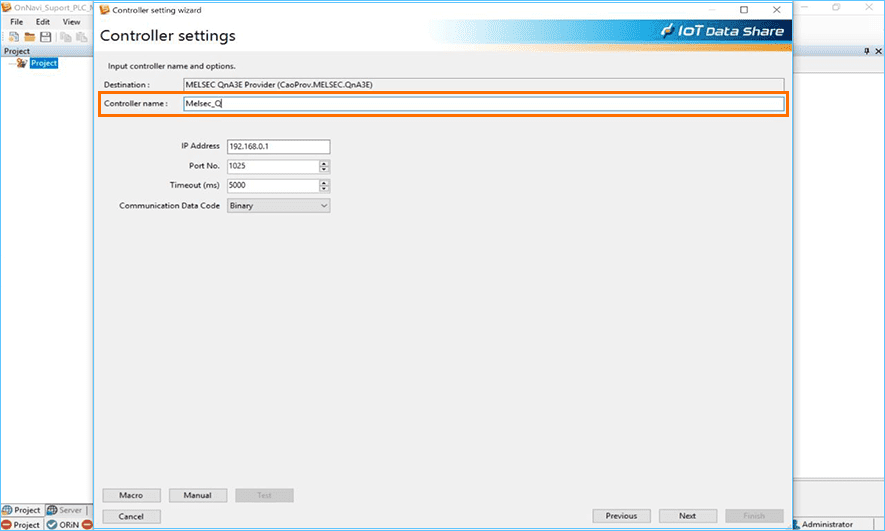The image size is (885, 531).
Task: Click the wizard title bar app icon
Action: click(104, 10)
